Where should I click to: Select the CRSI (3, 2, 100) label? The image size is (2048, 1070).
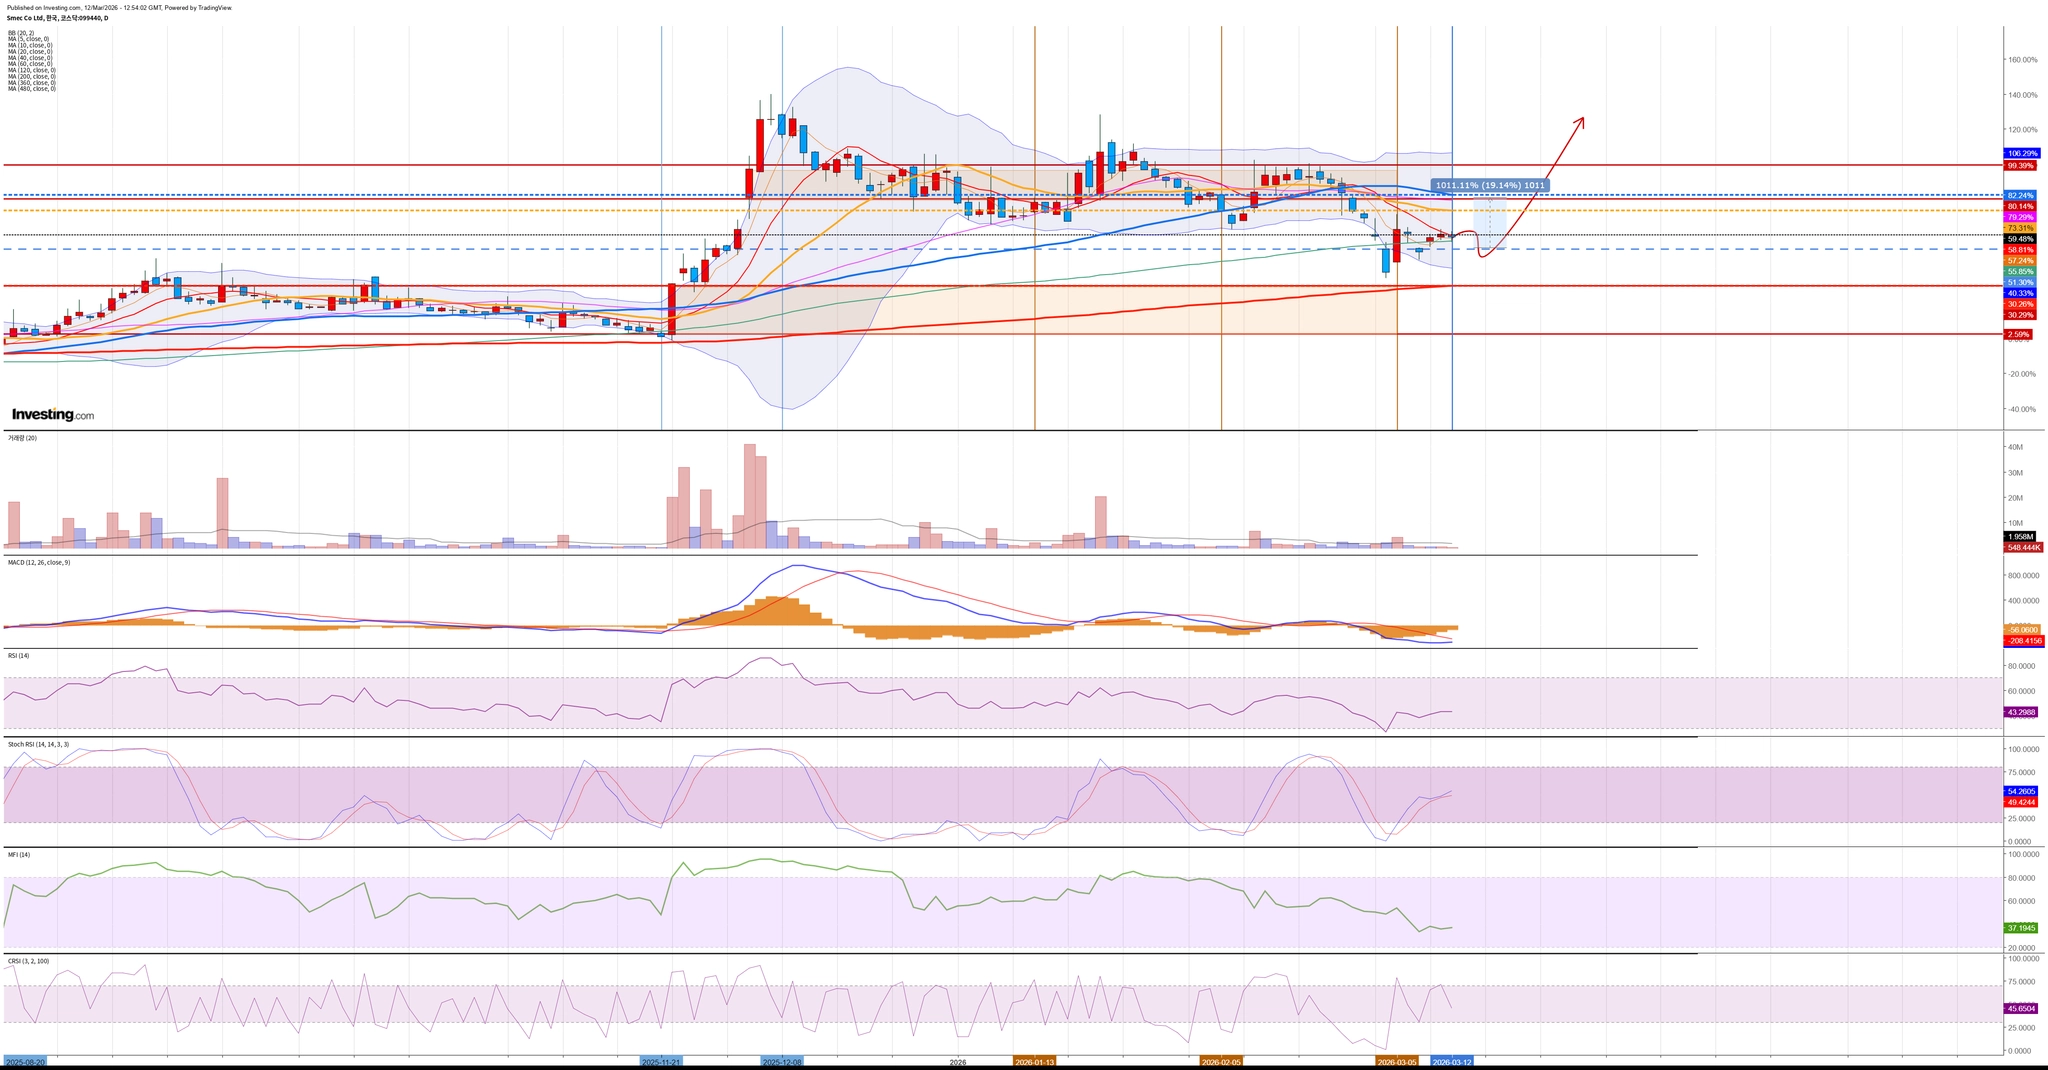point(28,961)
